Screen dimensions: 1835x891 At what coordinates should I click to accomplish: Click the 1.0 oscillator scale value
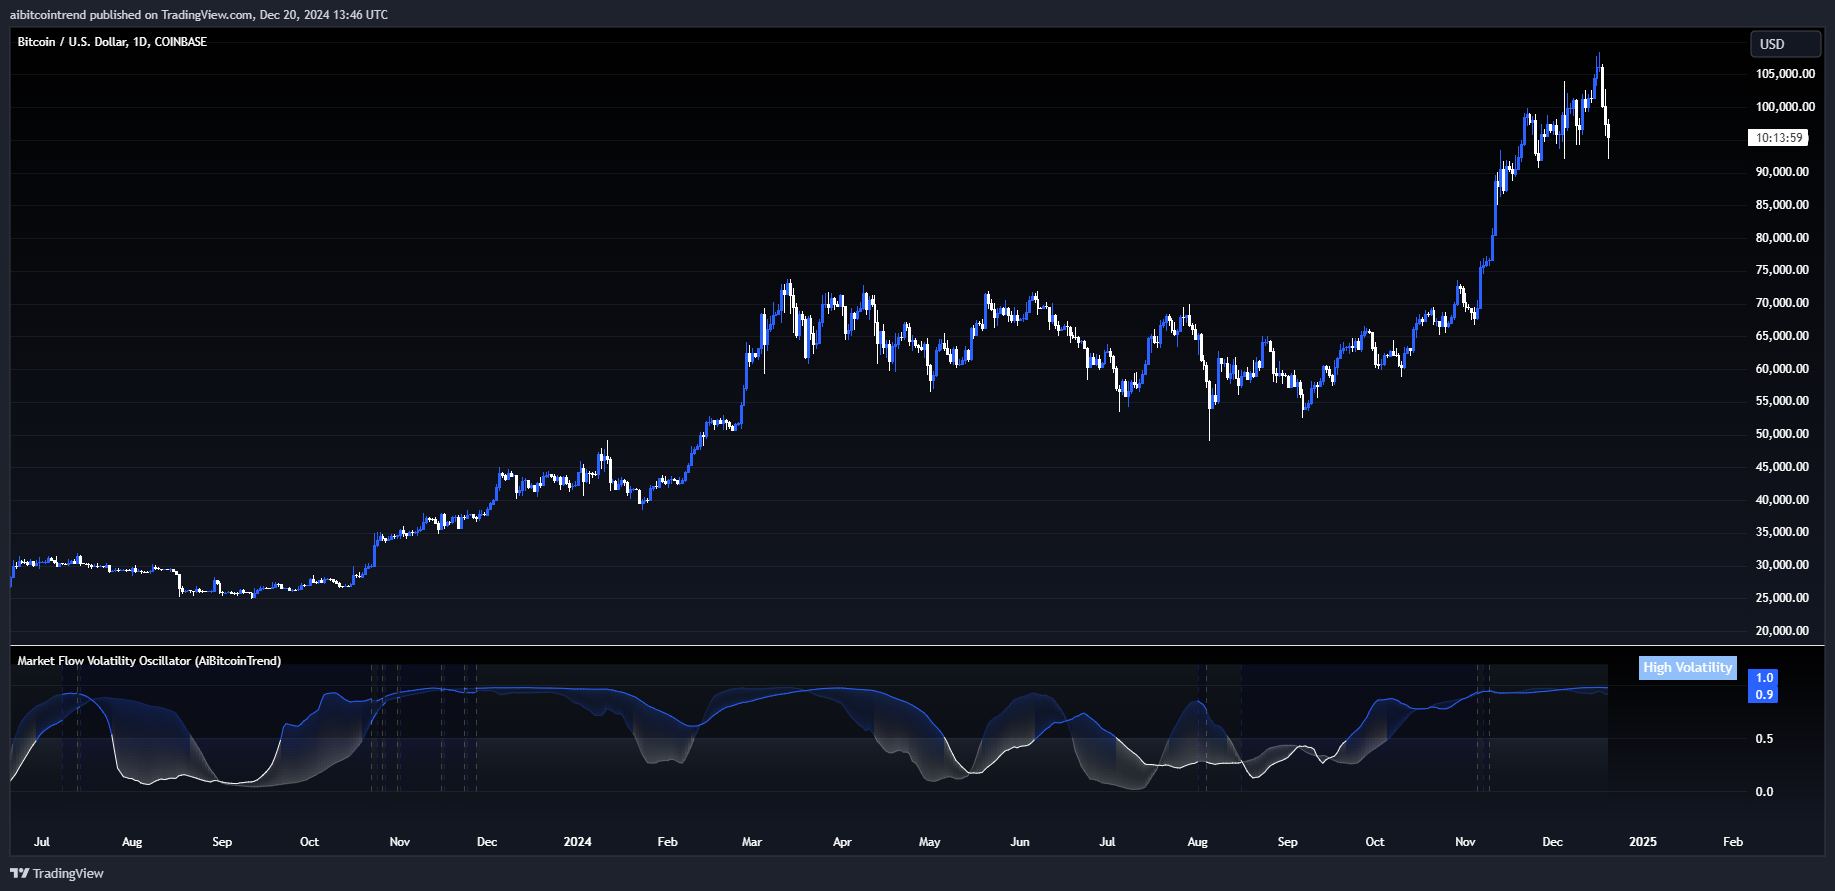tap(1764, 678)
